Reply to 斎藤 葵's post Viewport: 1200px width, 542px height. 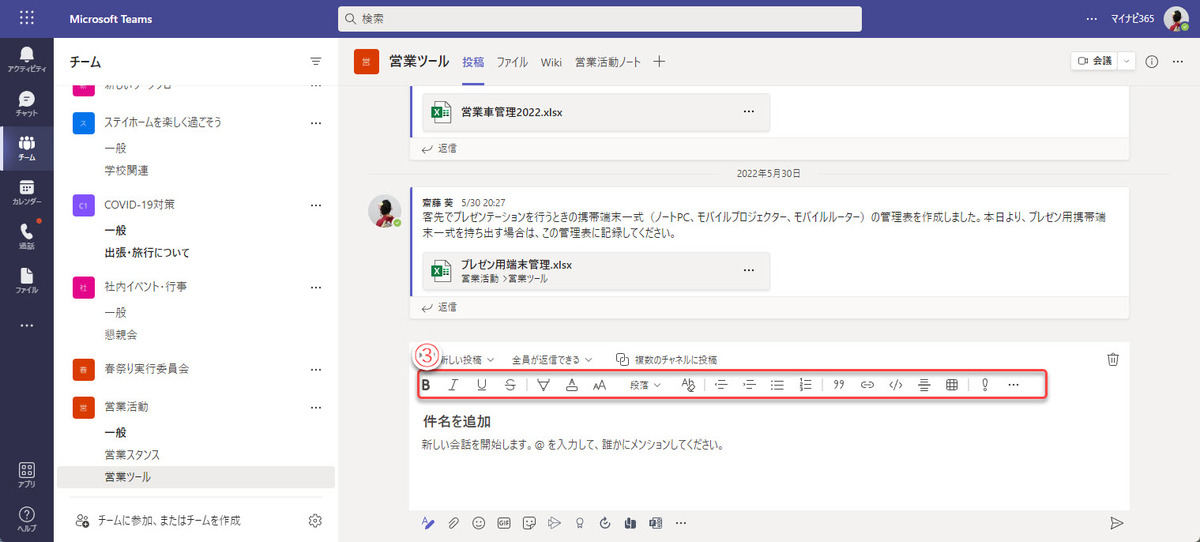pyautogui.click(x=440, y=307)
